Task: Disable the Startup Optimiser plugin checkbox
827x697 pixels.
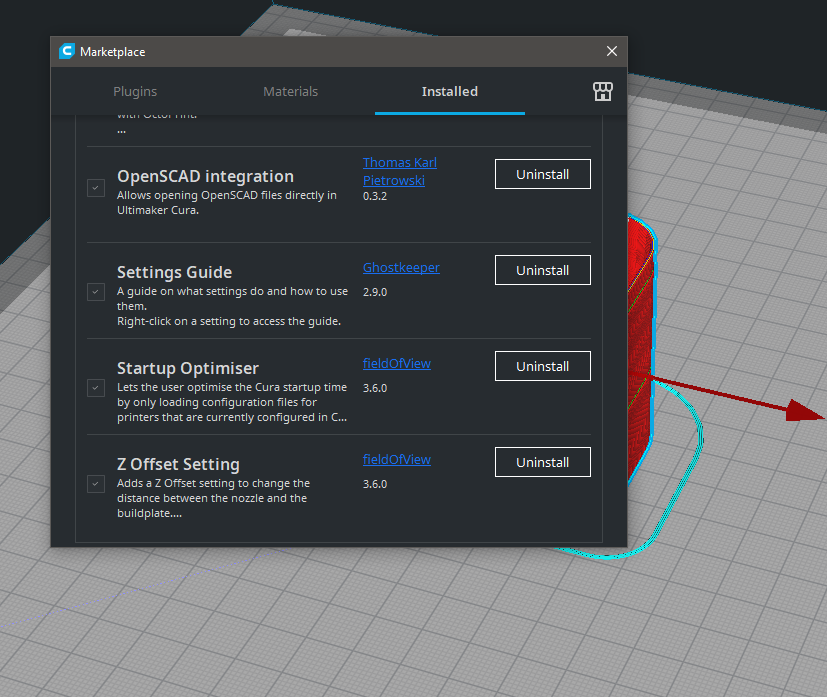Action: tap(96, 388)
